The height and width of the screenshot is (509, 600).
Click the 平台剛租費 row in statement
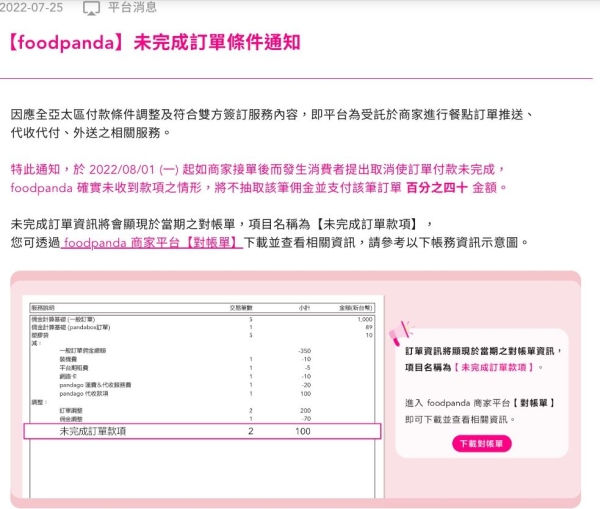tap(76, 366)
